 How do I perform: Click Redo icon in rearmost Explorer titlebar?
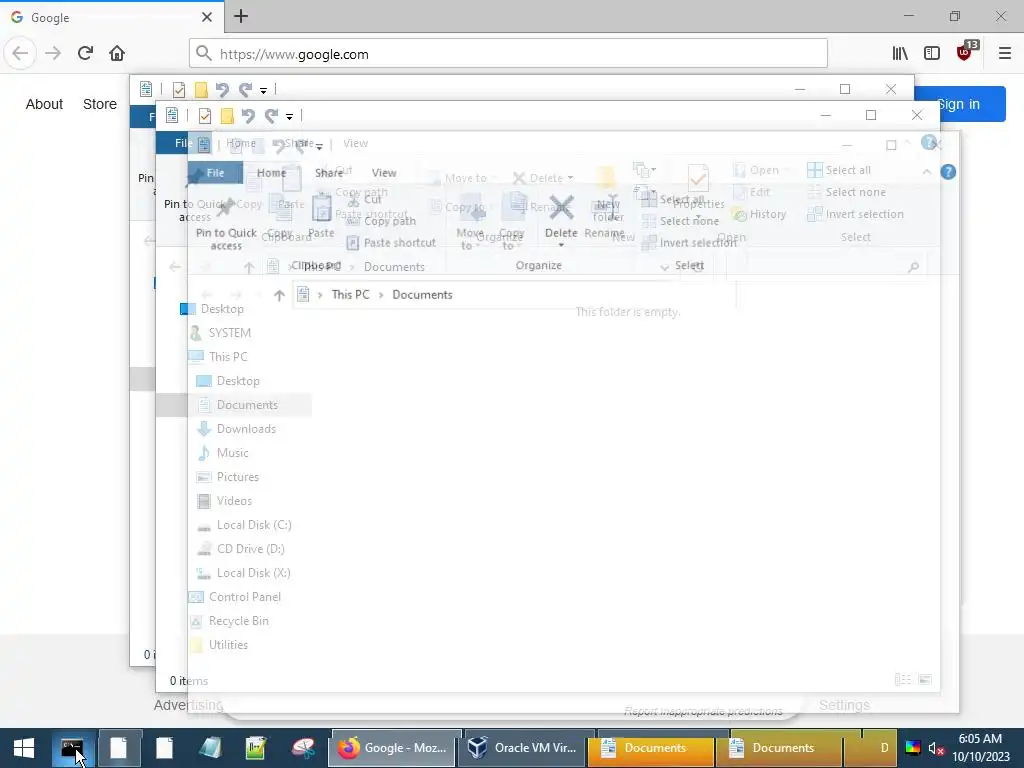click(246, 89)
